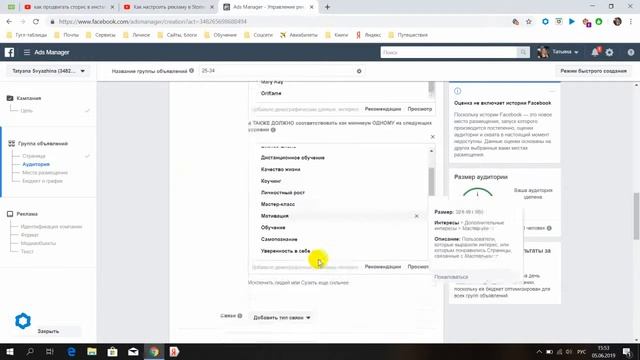The image size is (640, 360).
Task: Show hidden system tray icons
Action: tap(539, 352)
